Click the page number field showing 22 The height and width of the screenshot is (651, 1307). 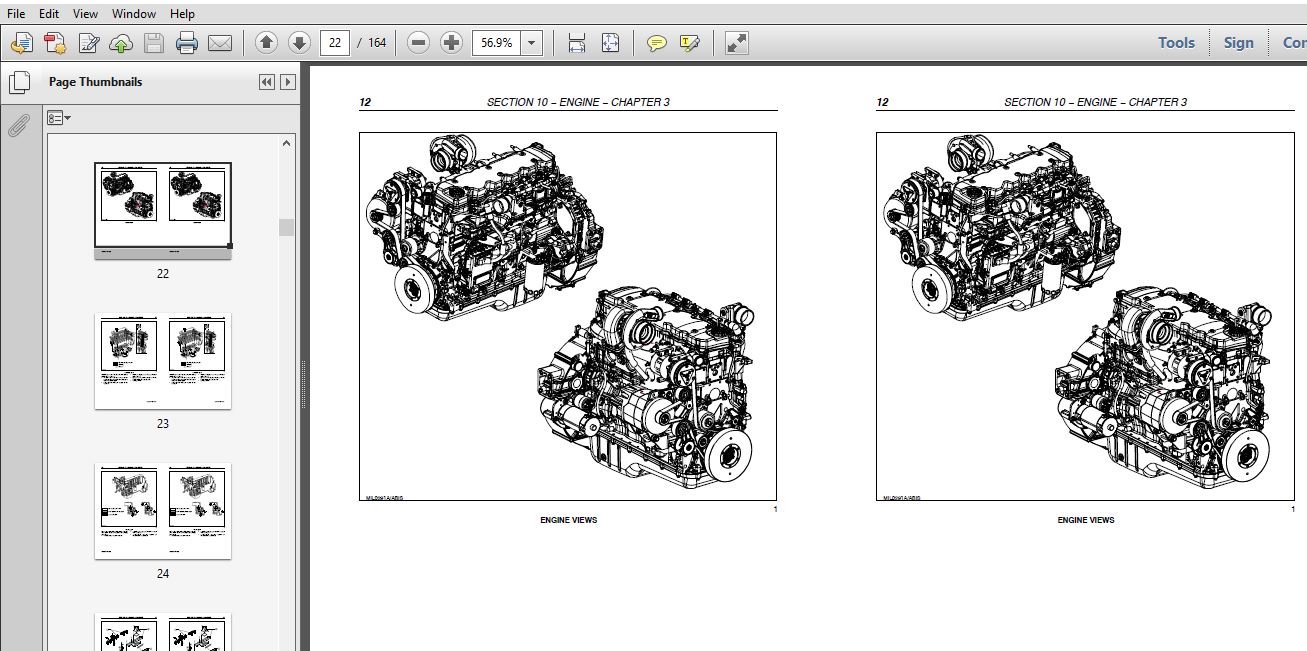tap(336, 43)
